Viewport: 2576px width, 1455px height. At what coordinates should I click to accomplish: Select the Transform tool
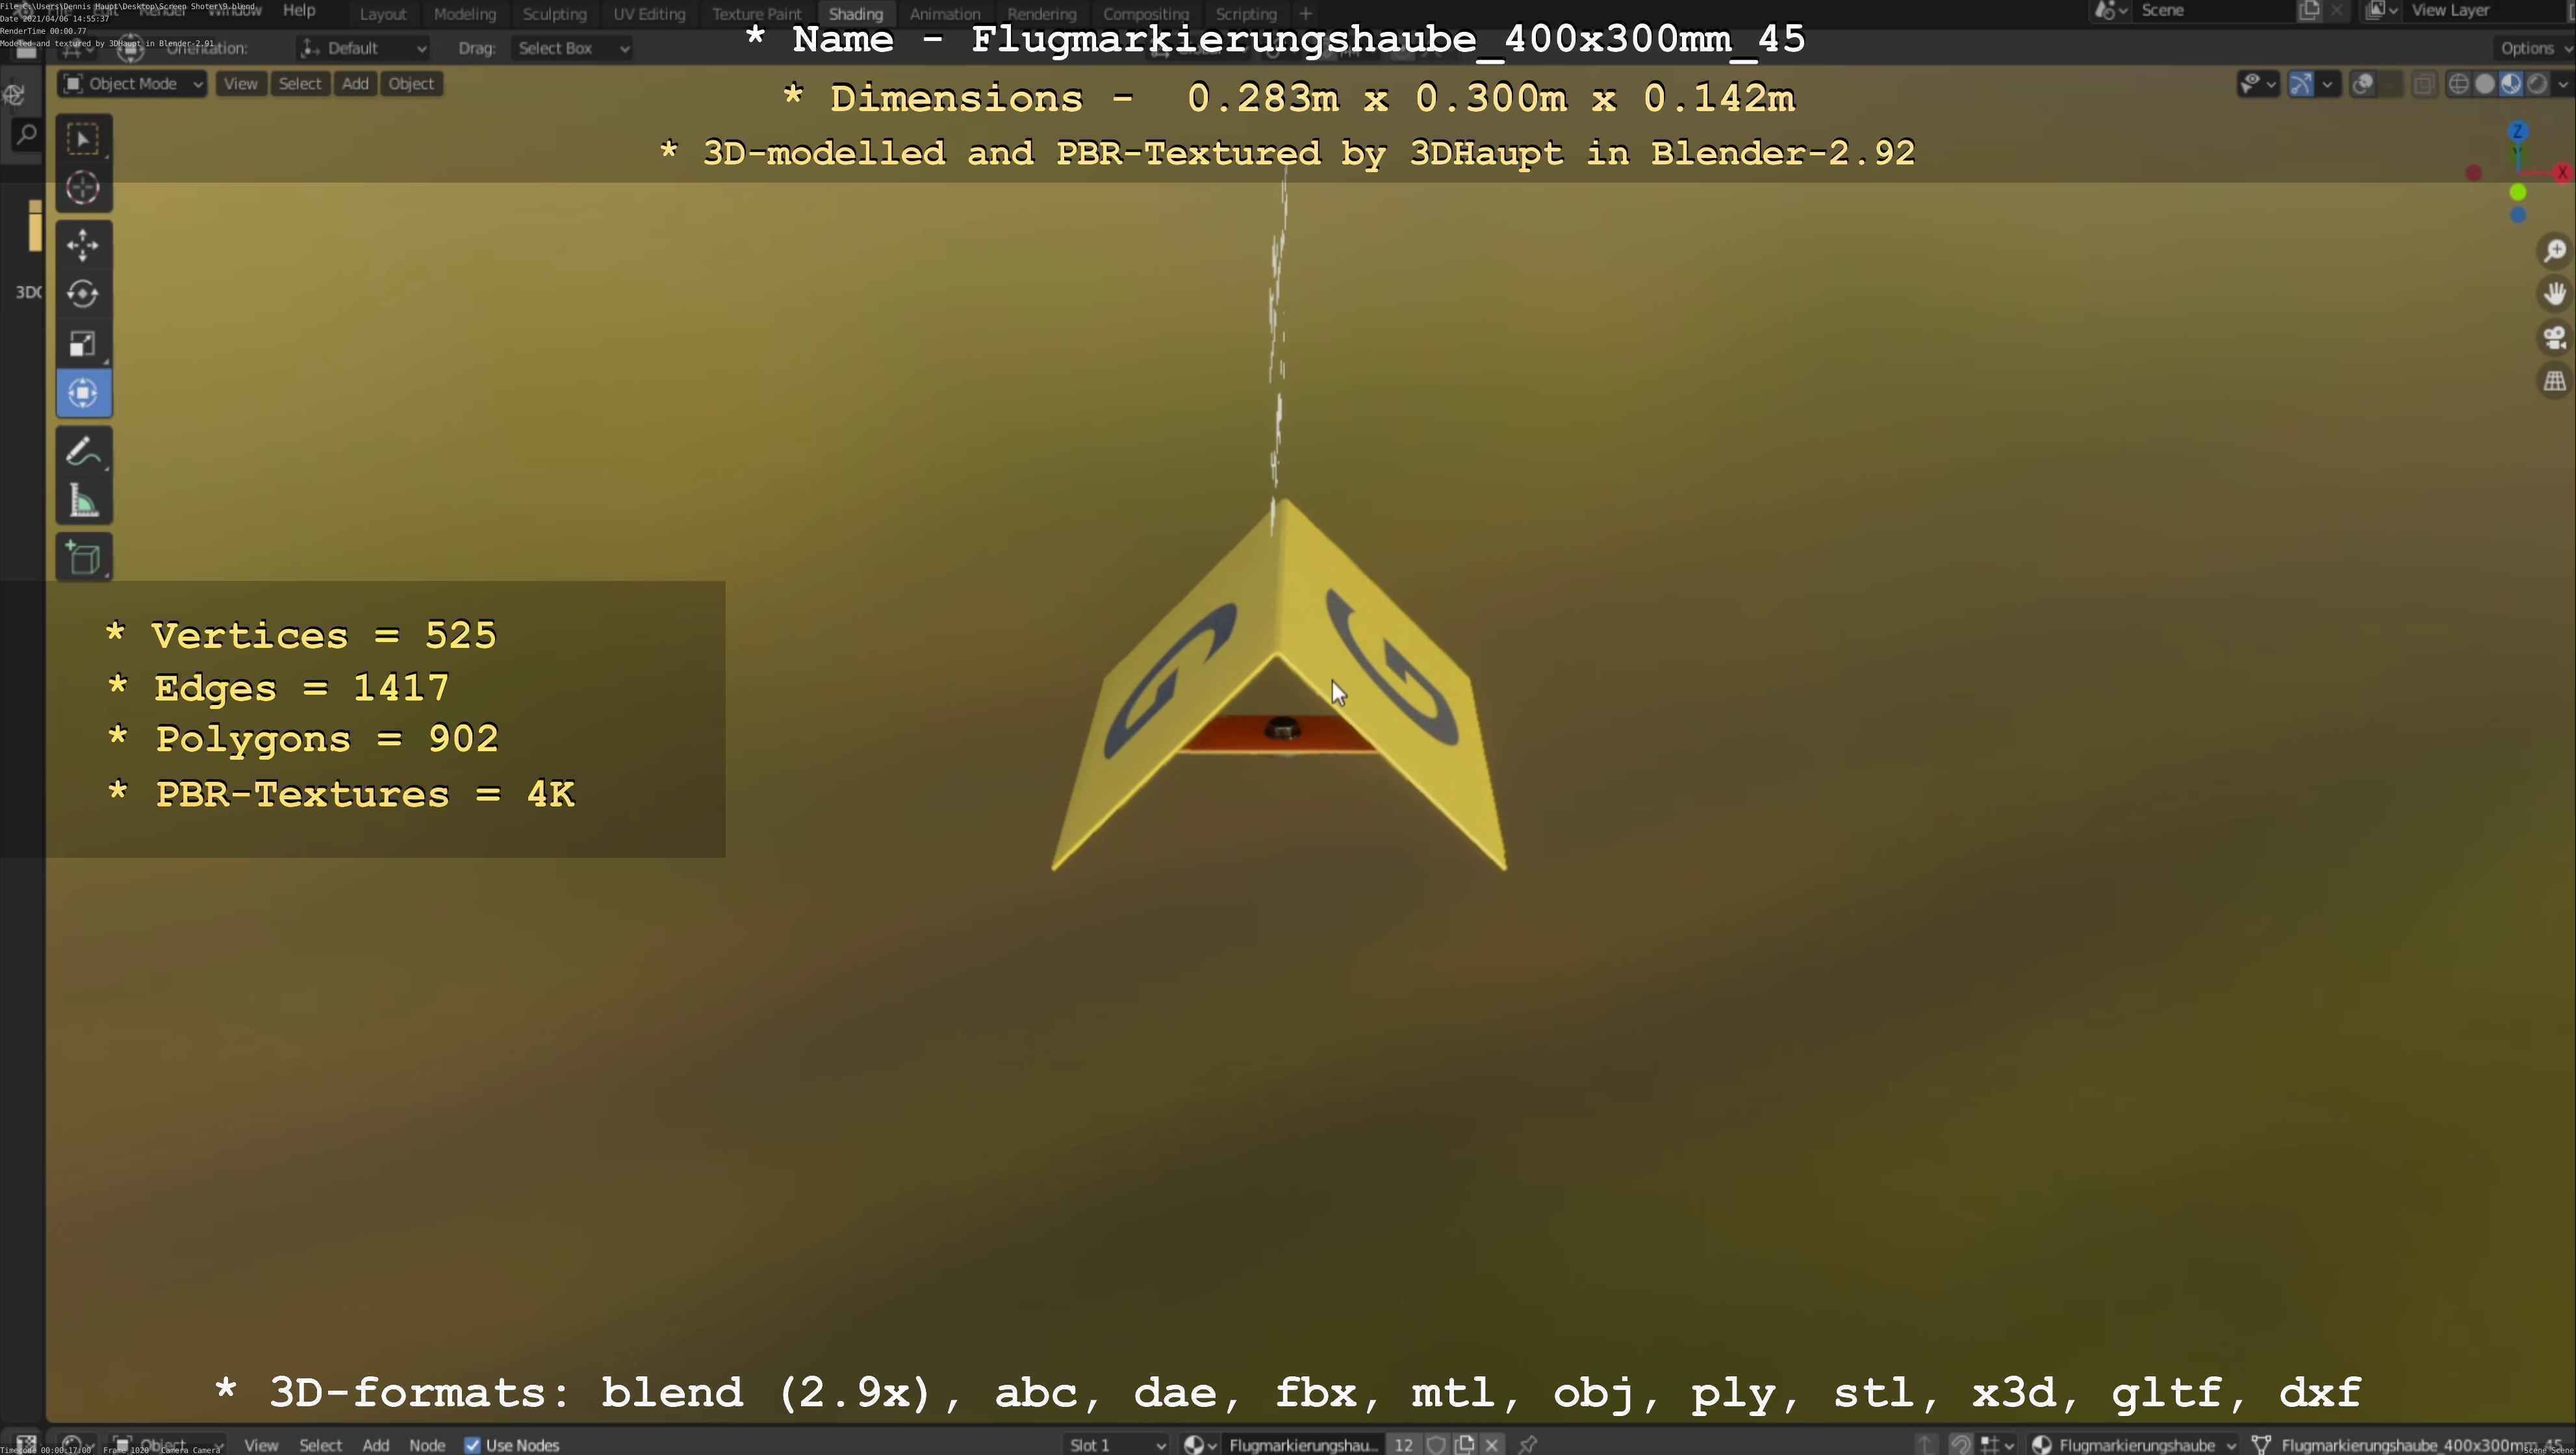click(83, 393)
